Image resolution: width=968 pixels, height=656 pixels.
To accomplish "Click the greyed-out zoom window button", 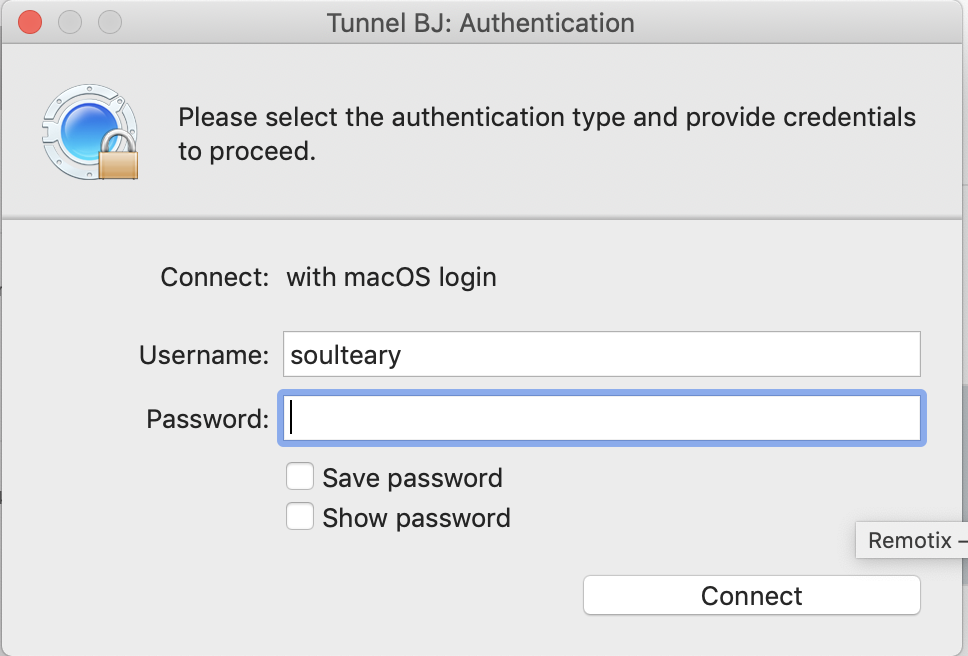I will (x=110, y=22).
